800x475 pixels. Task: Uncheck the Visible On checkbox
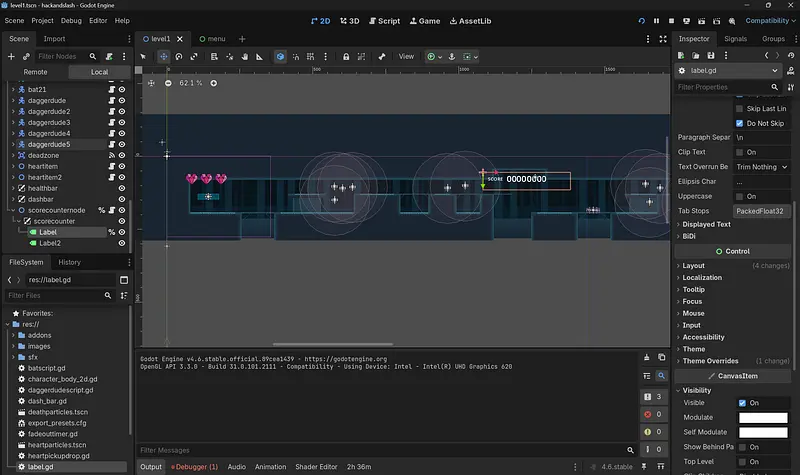742,403
